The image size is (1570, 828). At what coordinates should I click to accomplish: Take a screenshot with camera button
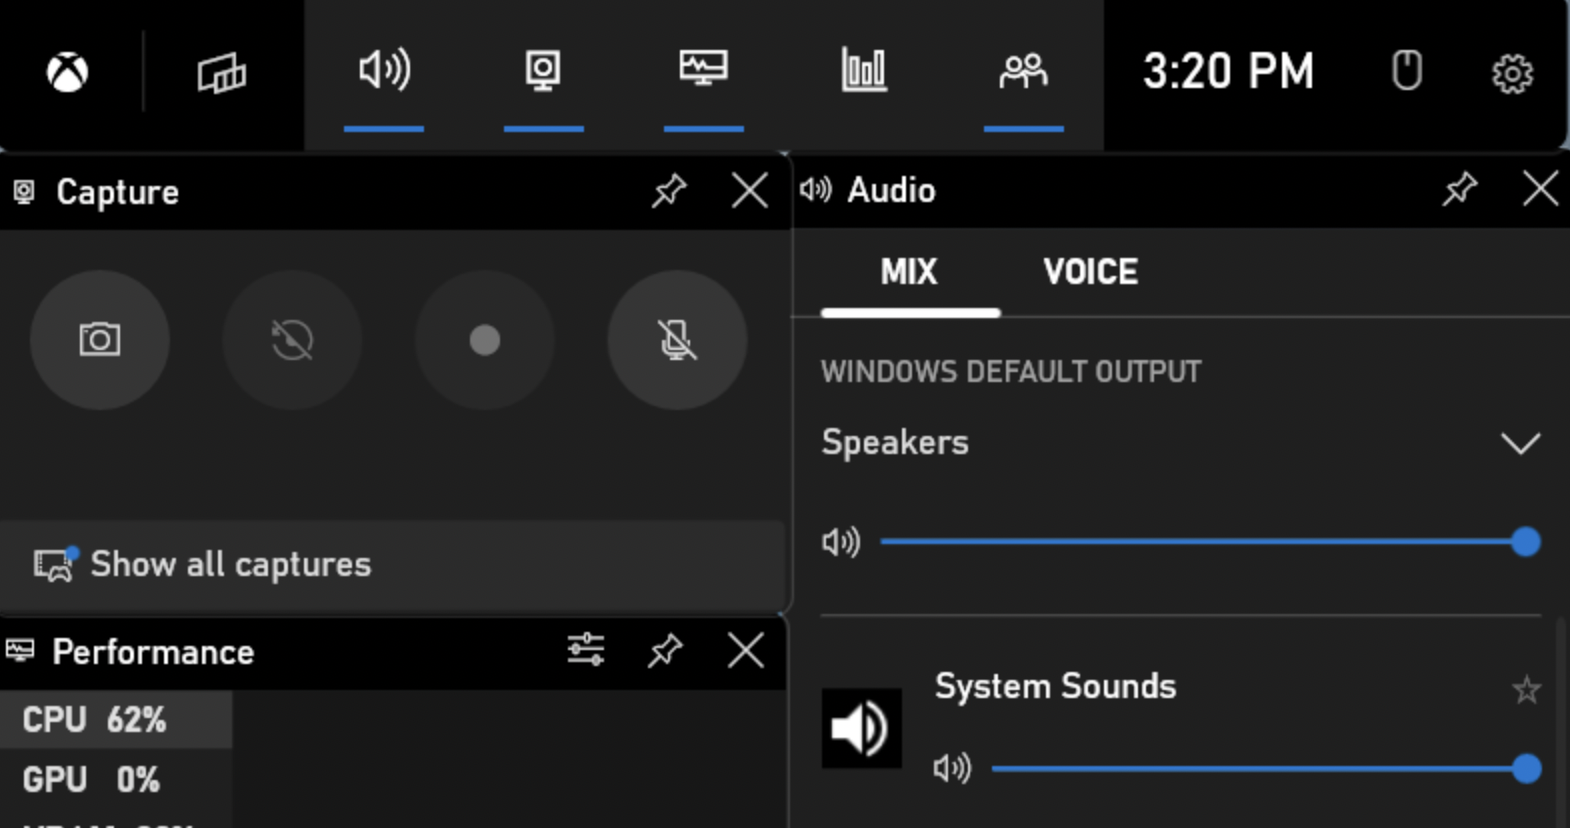click(x=99, y=340)
